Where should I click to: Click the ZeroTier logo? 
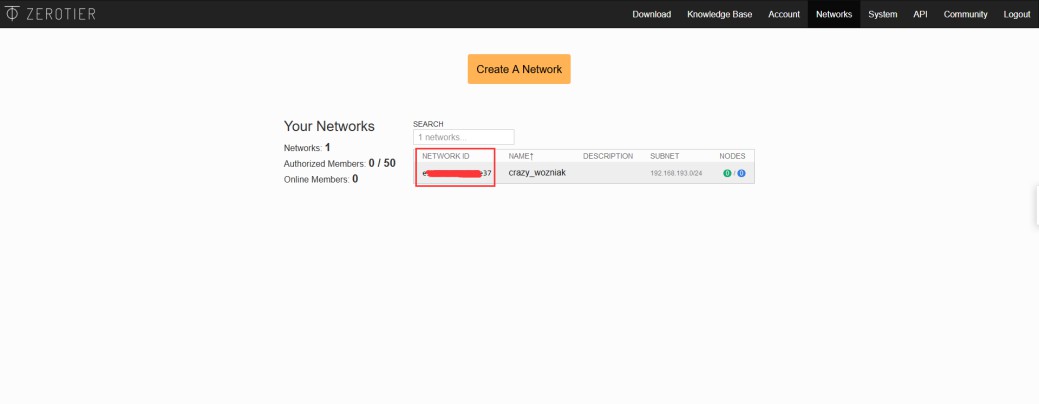(50, 14)
